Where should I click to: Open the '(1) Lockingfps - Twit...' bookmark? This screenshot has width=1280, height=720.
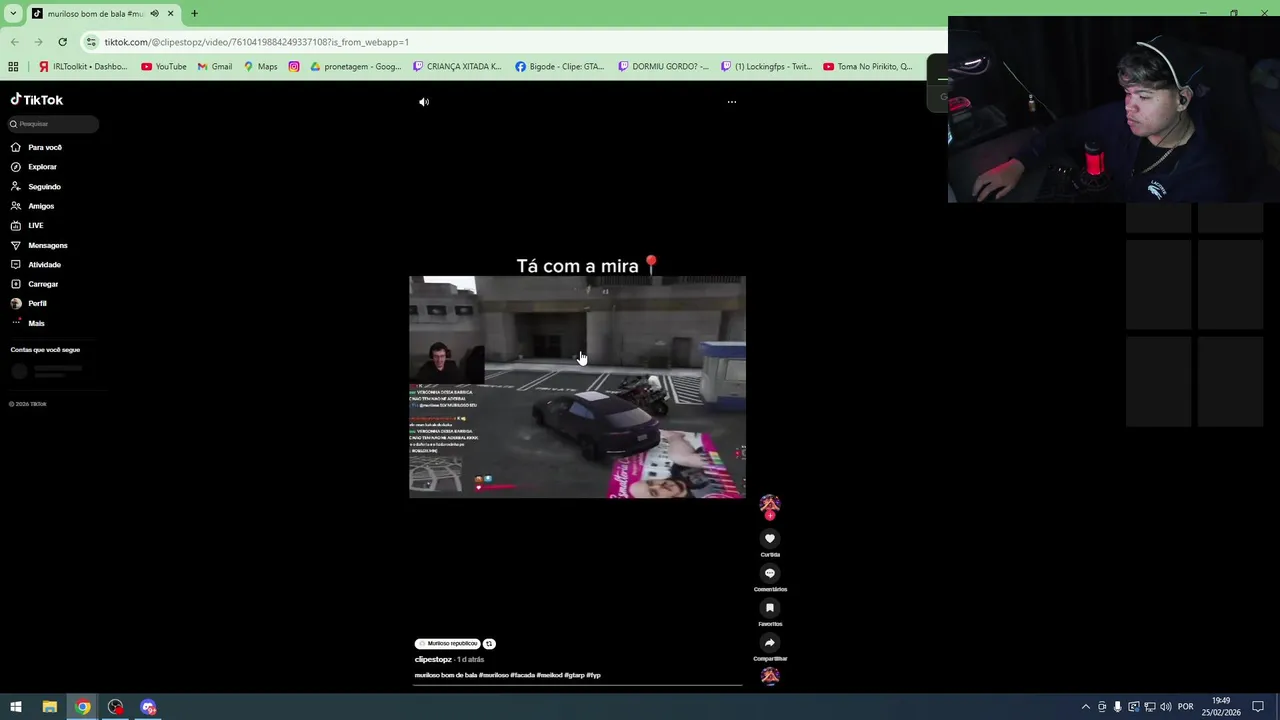tap(766, 67)
